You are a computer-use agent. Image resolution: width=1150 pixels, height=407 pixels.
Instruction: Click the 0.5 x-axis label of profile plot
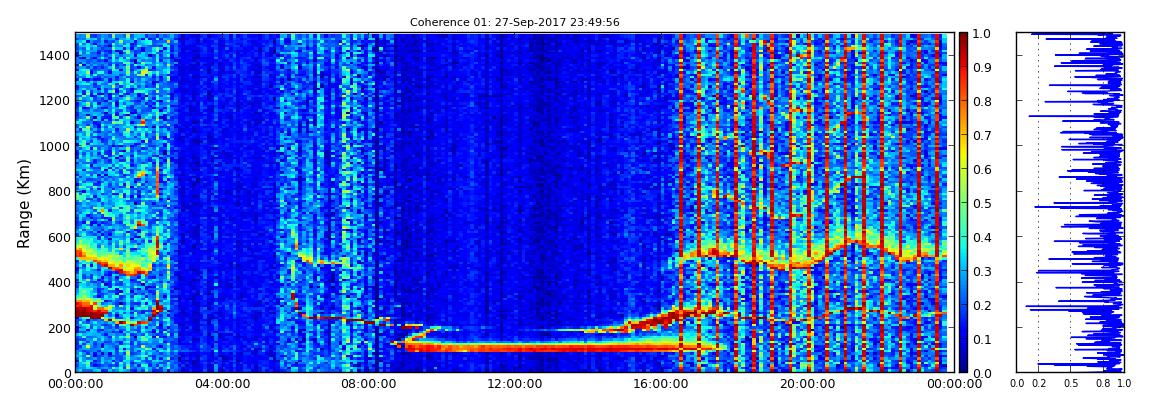[x=1071, y=384]
